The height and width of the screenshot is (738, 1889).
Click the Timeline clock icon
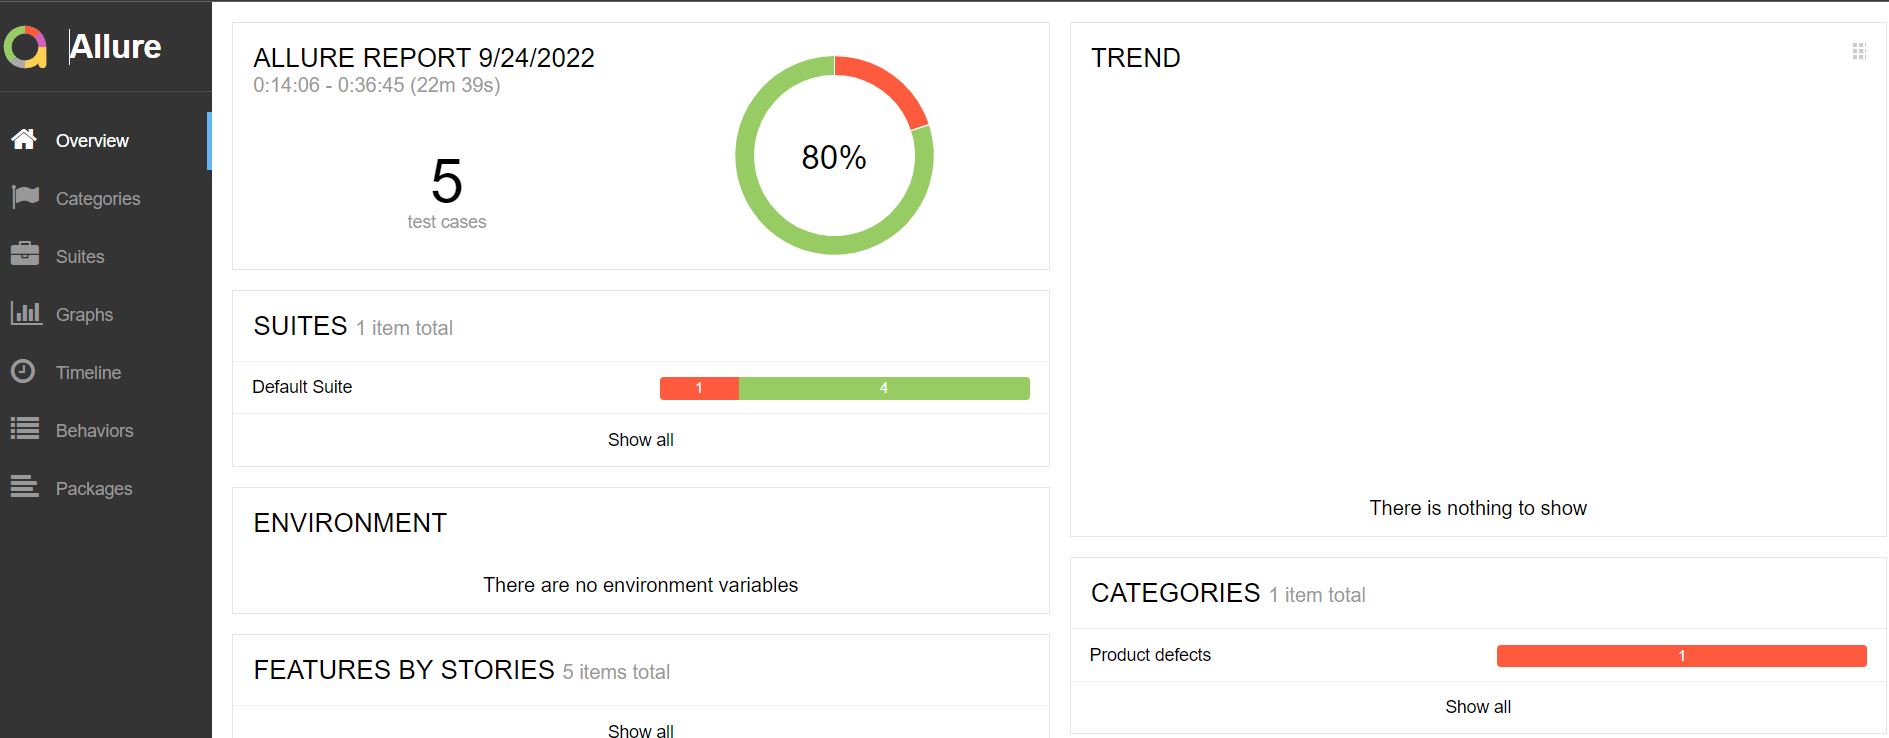click(23, 371)
